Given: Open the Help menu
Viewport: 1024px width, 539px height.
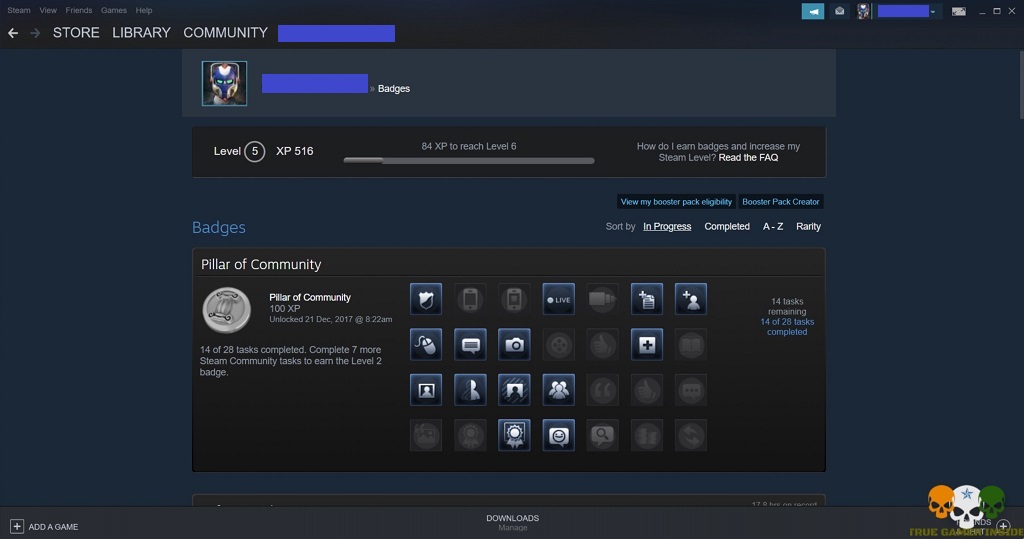Looking at the screenshot, I should 144,10.
